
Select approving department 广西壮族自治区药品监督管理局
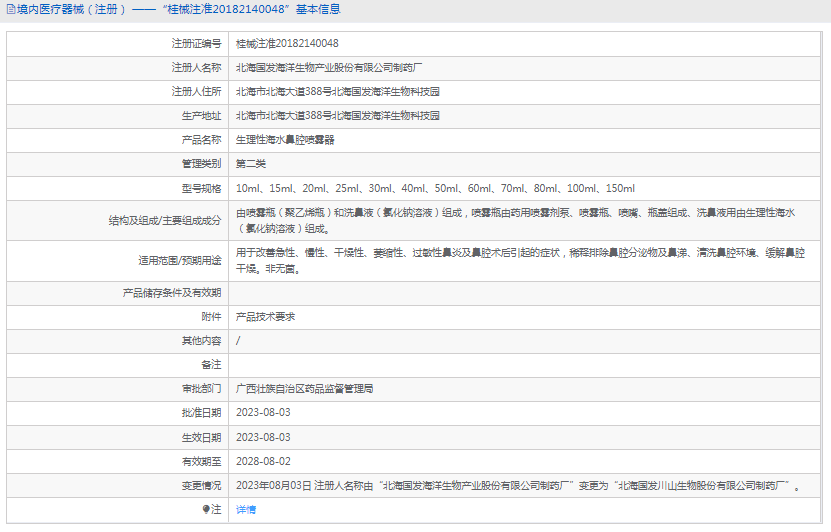pyautogui.click(x=305, y=389)
